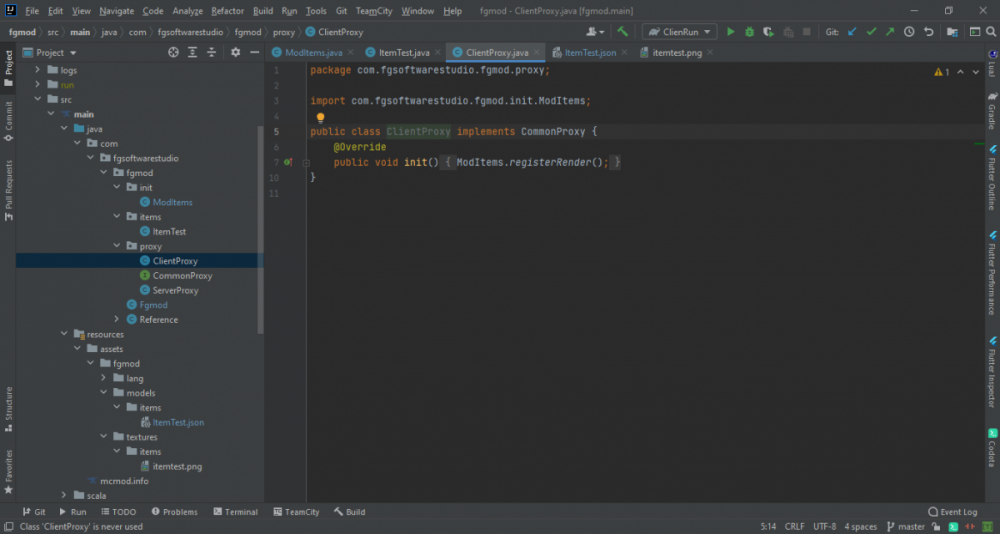
Task: Toggle the Pull Requests side tab
Action: (8, 190)
